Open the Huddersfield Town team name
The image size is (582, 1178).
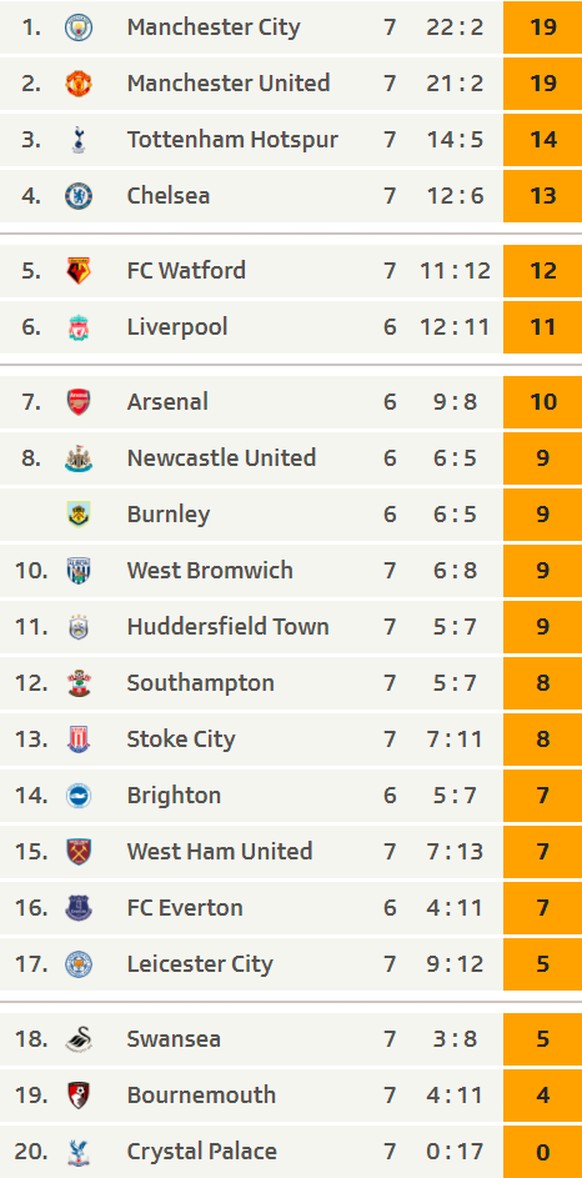click(228, 627)
